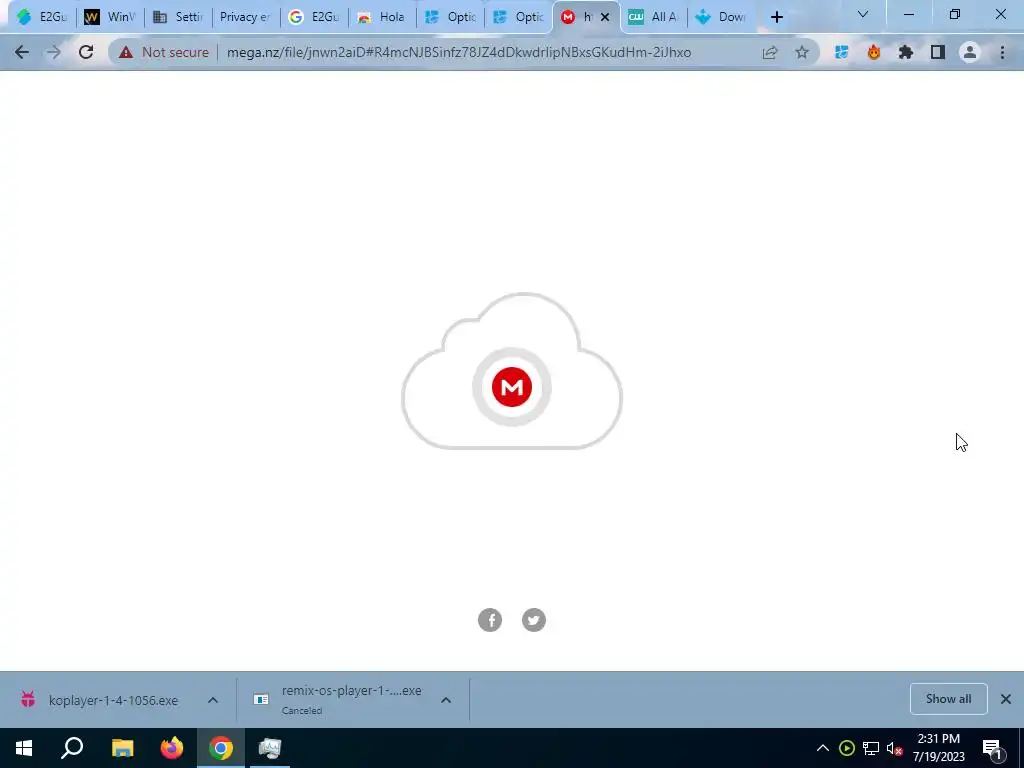Close the active MEGA tab
Image resolution: width=1024 pixels, height=768 pixels.
pos(605,17)
